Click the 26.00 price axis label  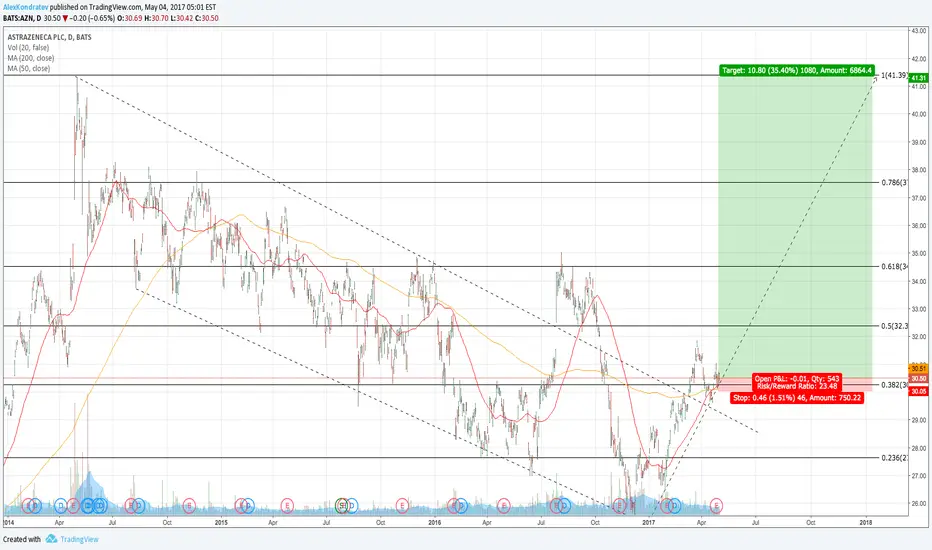click(918, 504)
